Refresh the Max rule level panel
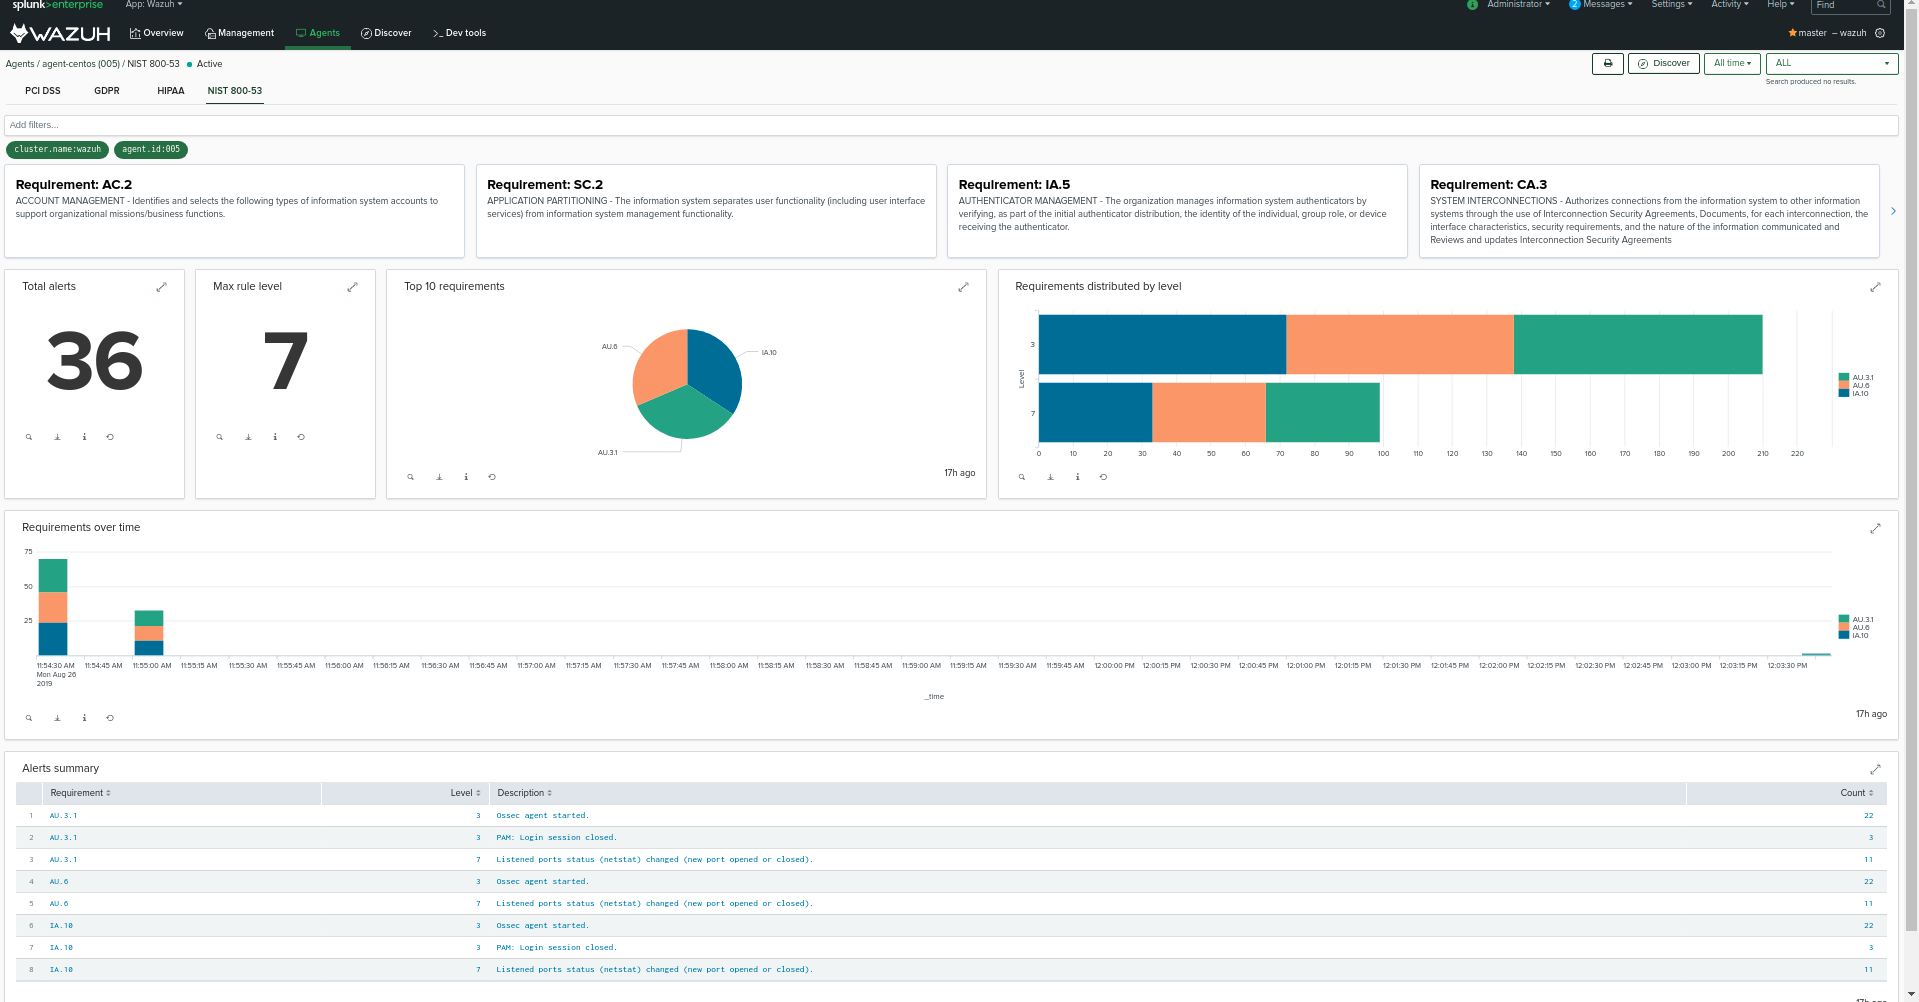 [301, 436]
